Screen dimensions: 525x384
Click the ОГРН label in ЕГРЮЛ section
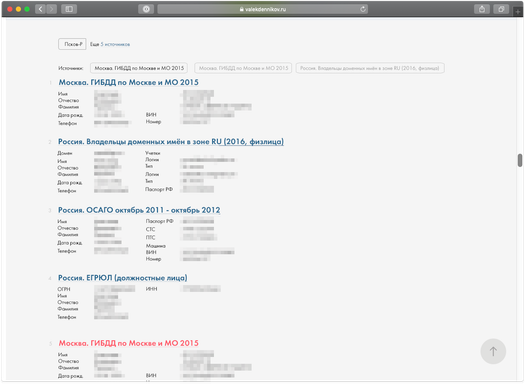pos(64,289)
